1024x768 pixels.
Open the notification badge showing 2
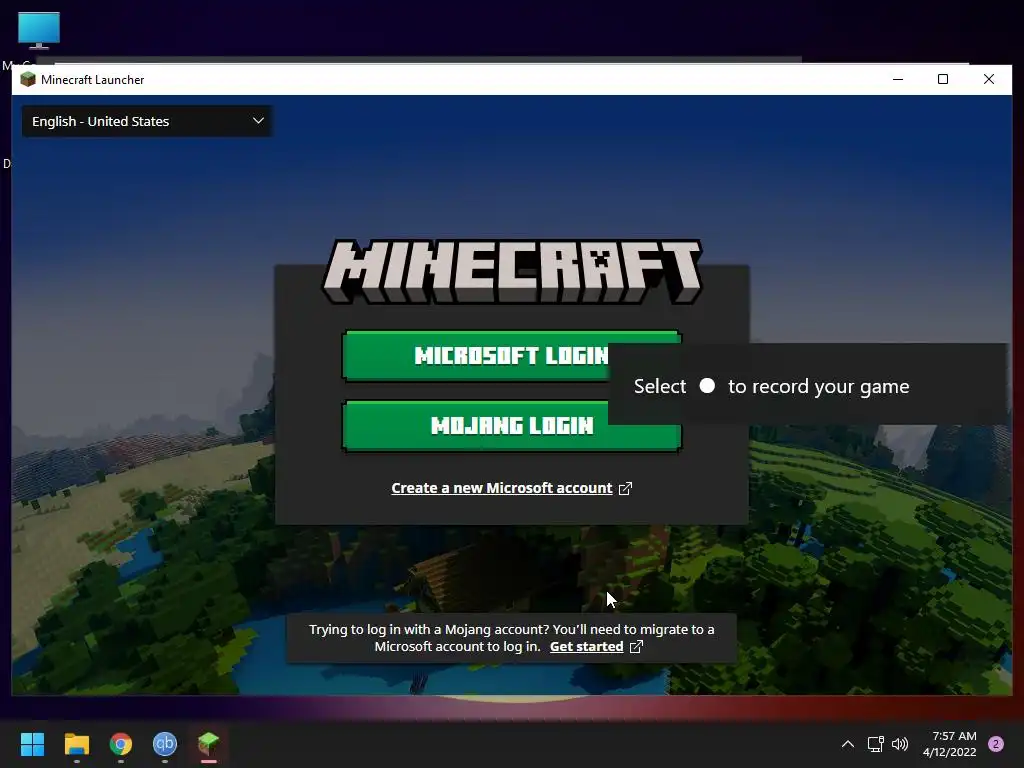click(x=996, y=744)
